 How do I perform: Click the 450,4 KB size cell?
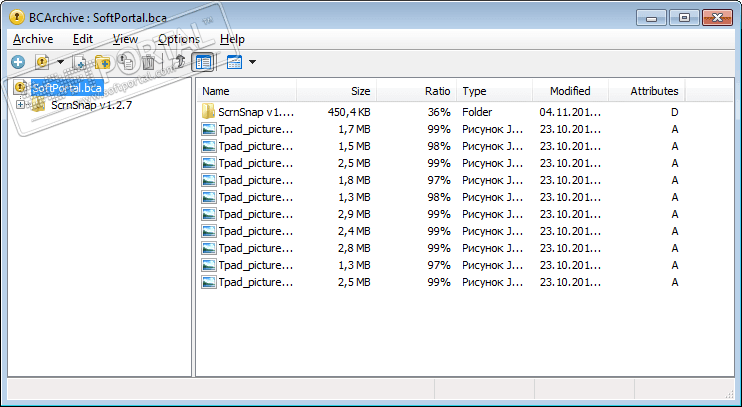click(349, 112)
